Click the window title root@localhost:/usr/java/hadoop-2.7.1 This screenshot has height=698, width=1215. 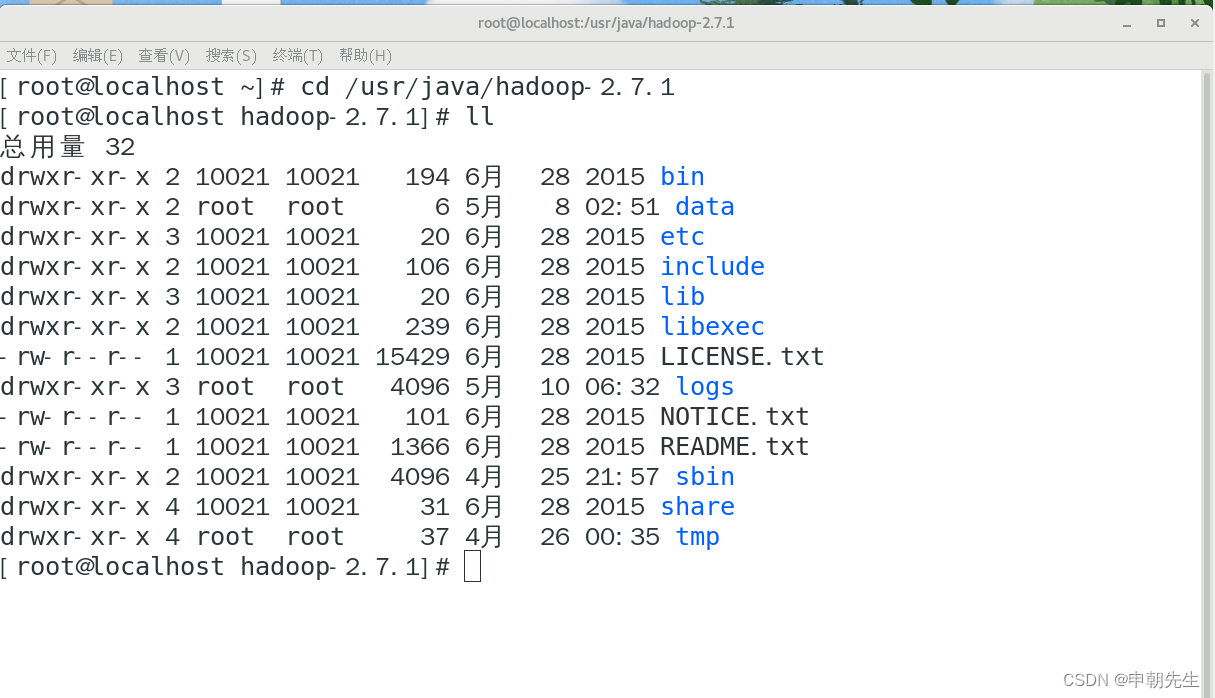click(606, 23)
